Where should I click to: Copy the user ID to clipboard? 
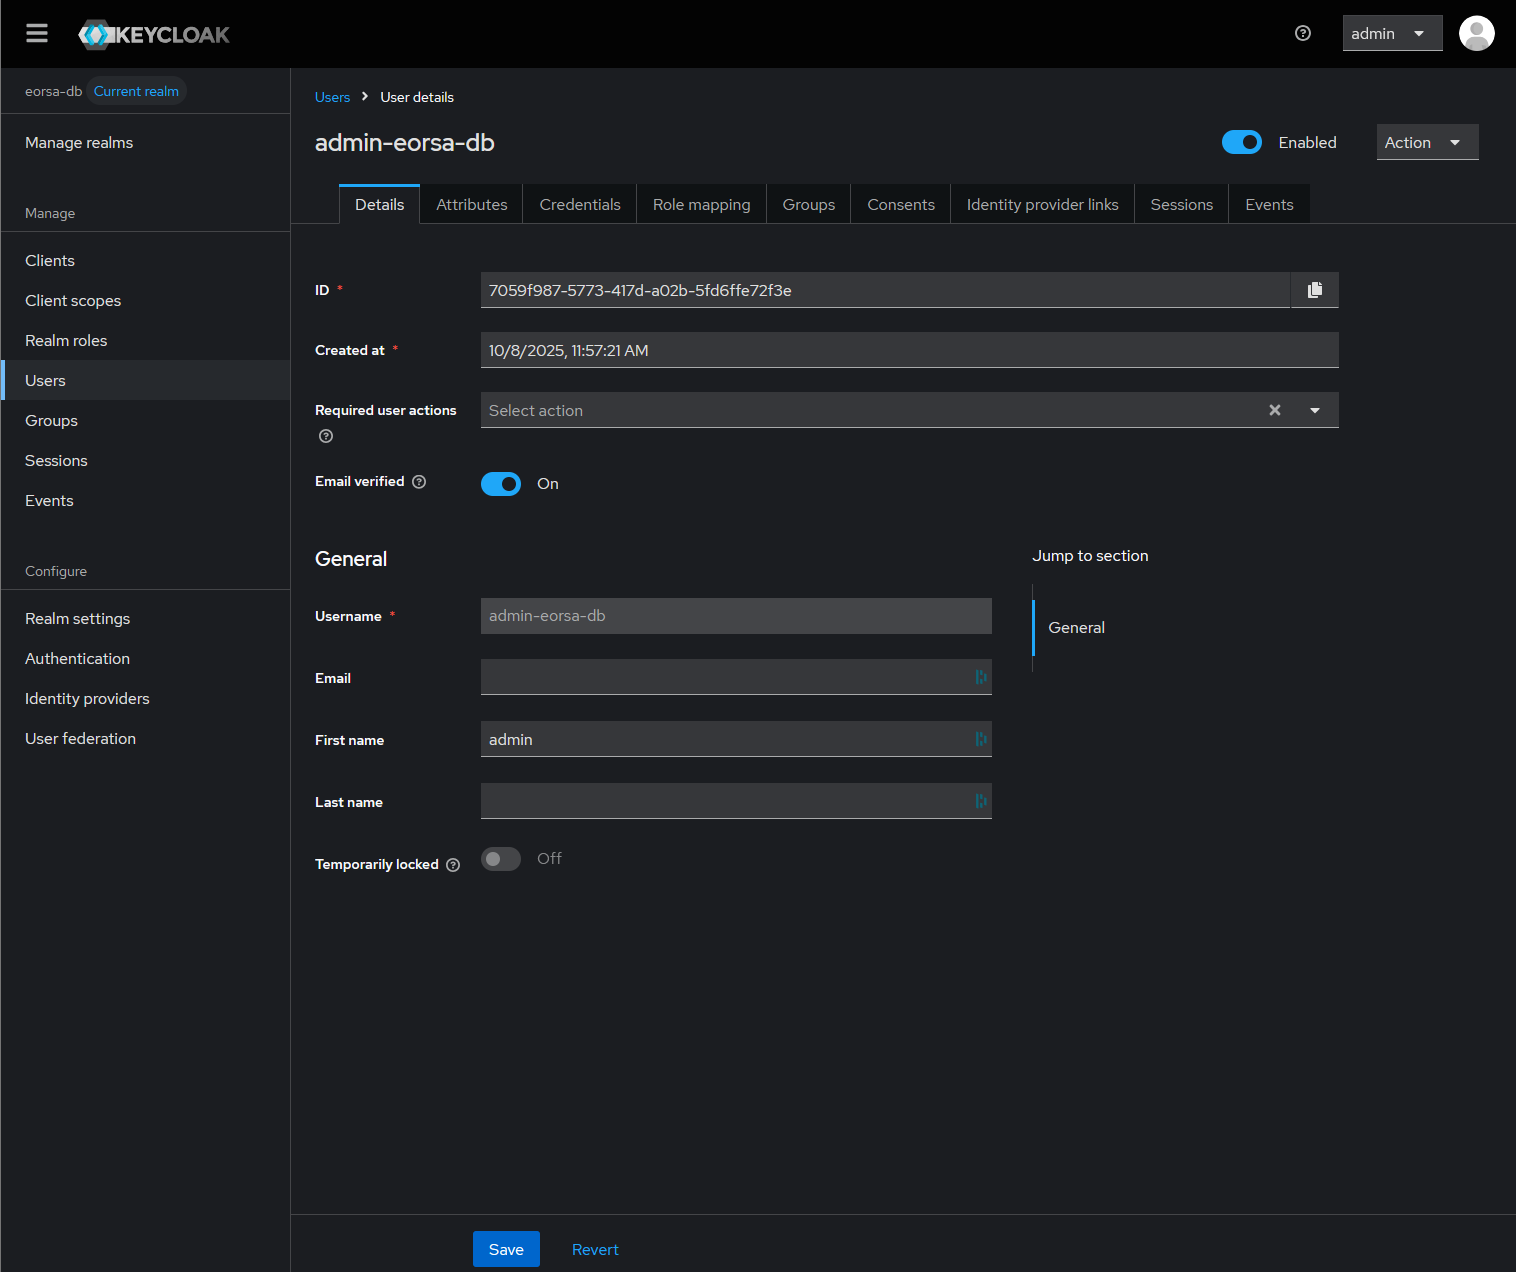pyautogui.click(x=1315, y=290)
